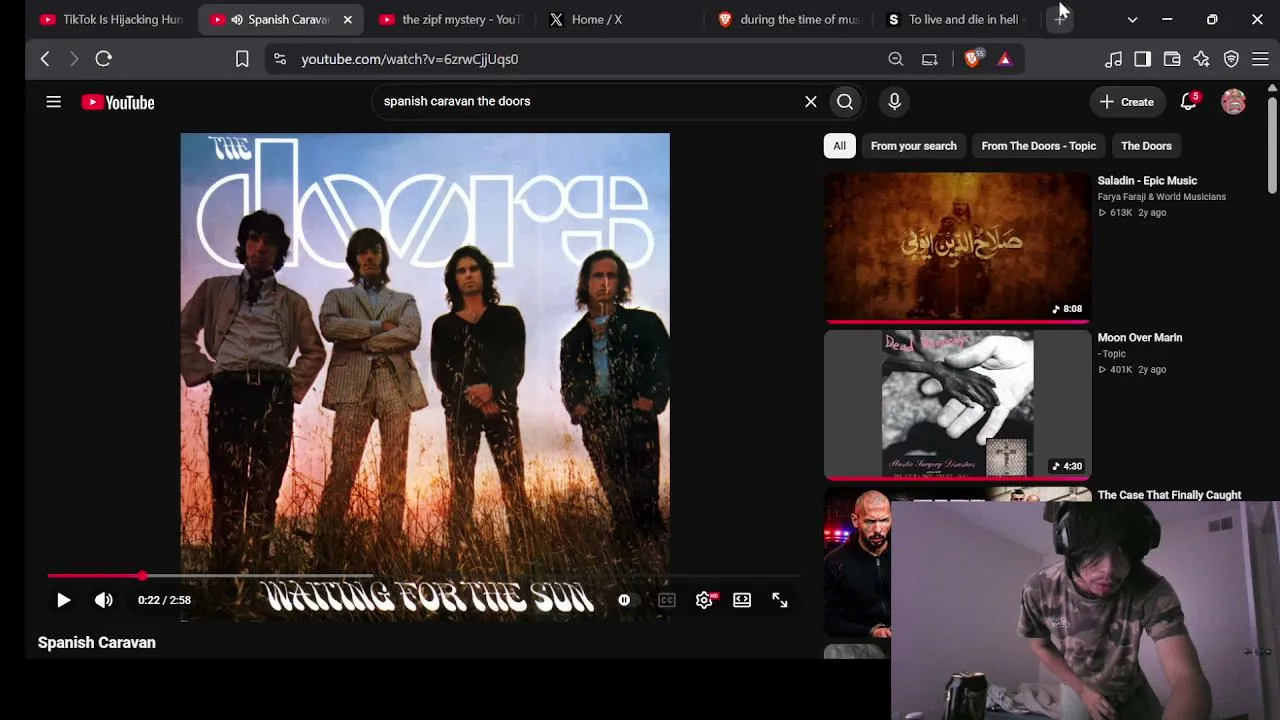Open Brave VPN shield icon
This screenshot has height=720, width=1280.
click(1231, 59)
